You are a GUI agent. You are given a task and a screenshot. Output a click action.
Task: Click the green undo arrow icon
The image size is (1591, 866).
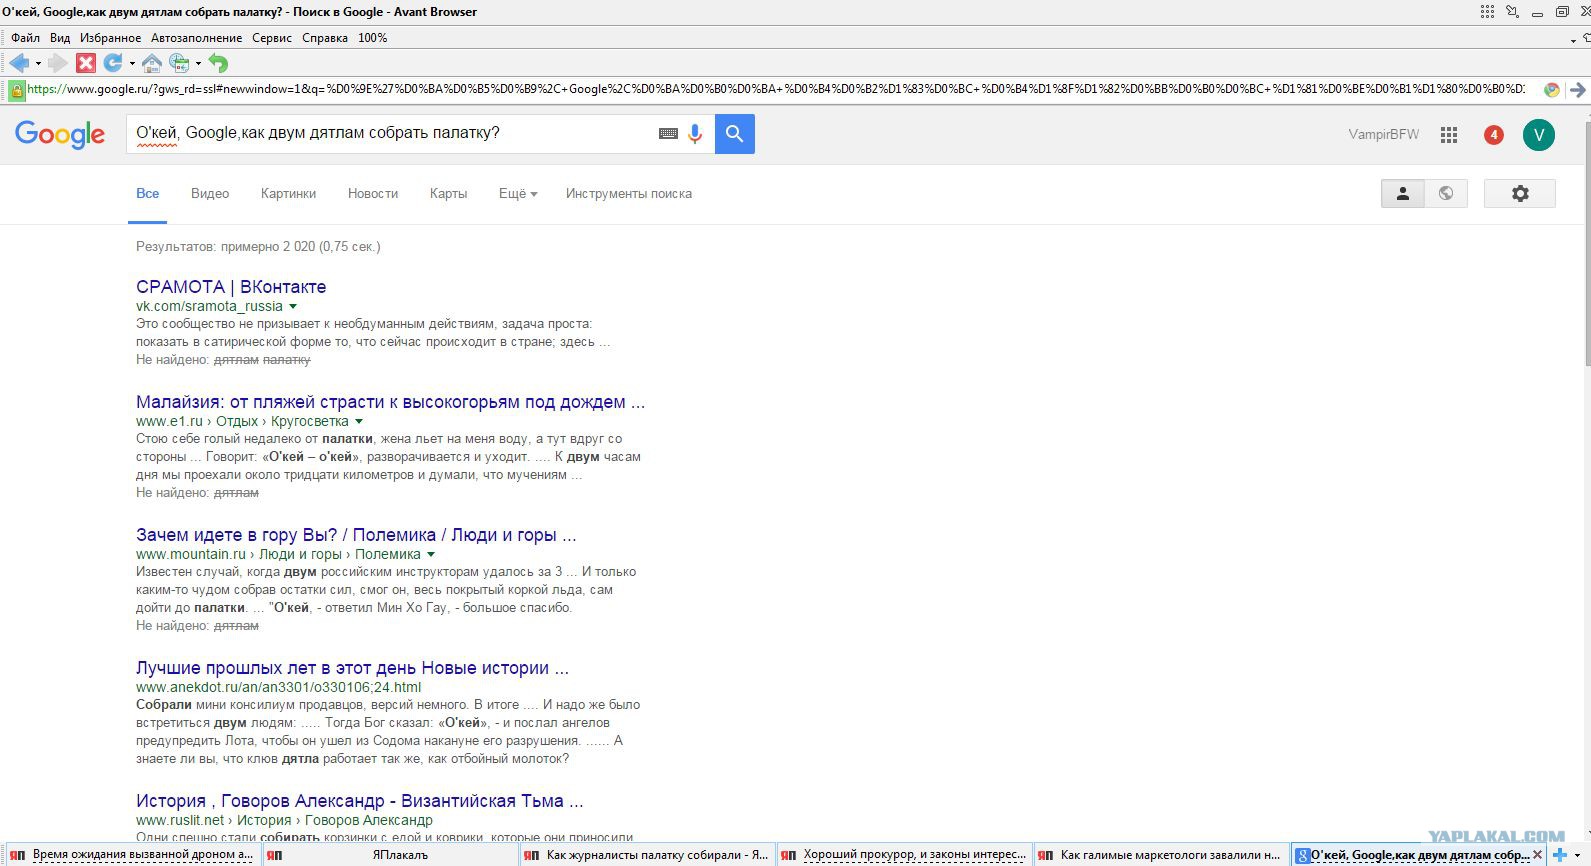coord(218,63)
